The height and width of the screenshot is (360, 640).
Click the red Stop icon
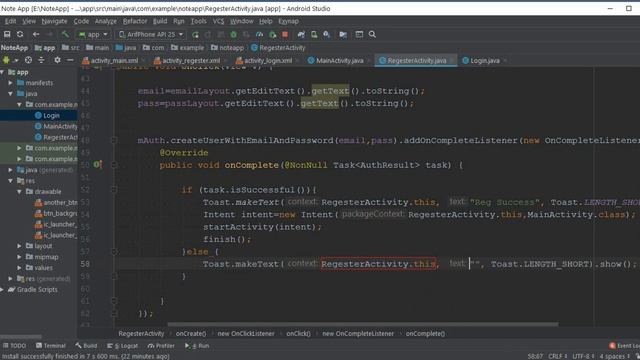pos(285,35)
